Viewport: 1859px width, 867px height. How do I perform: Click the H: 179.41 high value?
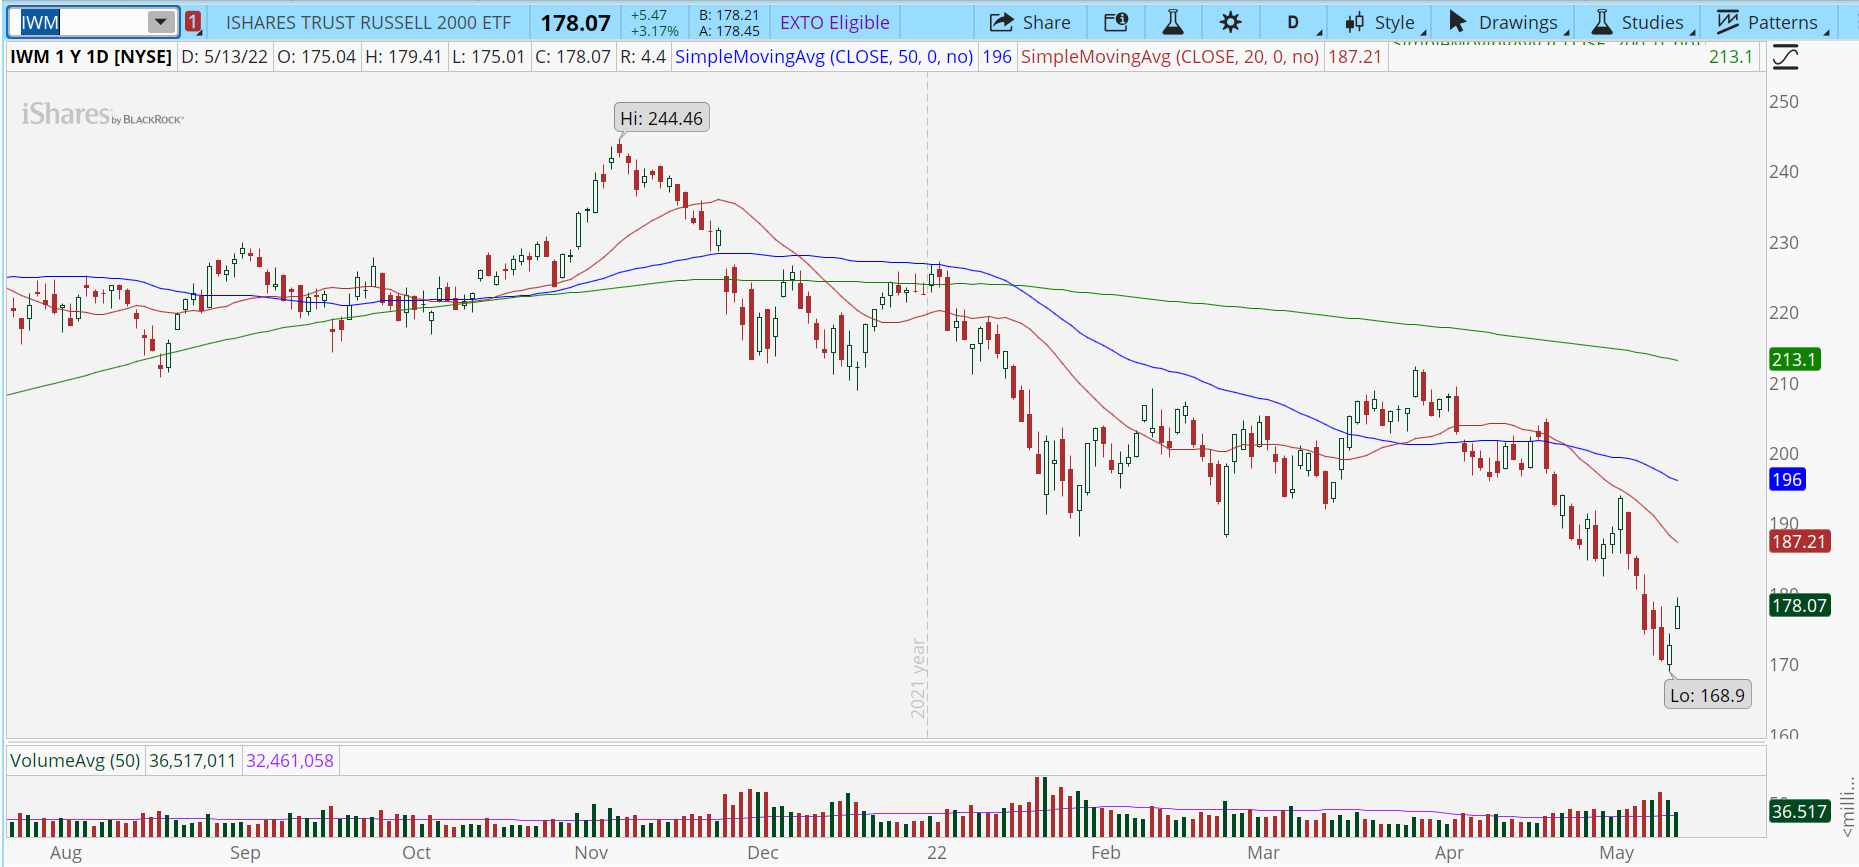(403, 57)
